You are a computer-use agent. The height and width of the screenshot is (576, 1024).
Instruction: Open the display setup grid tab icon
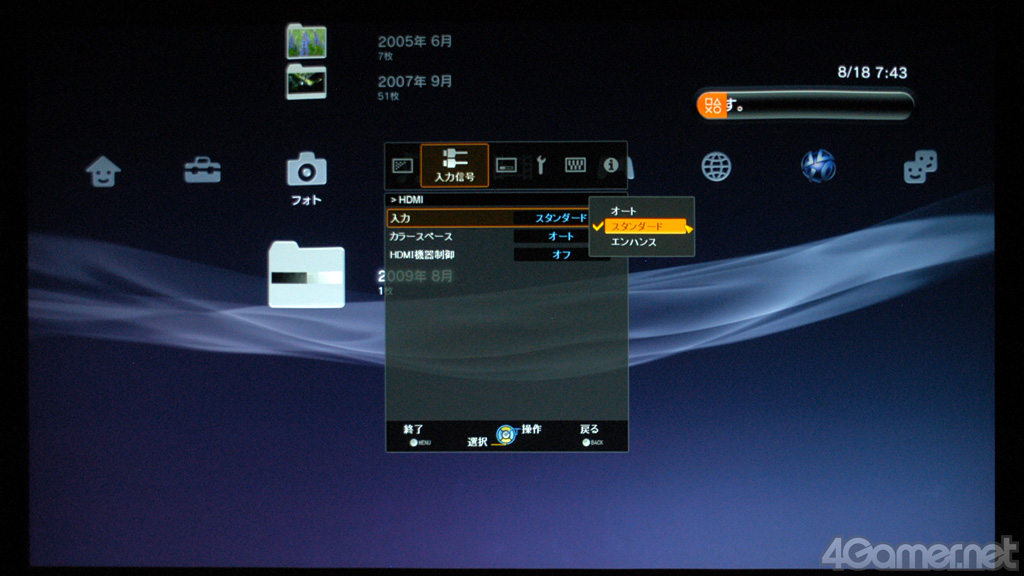575,165
